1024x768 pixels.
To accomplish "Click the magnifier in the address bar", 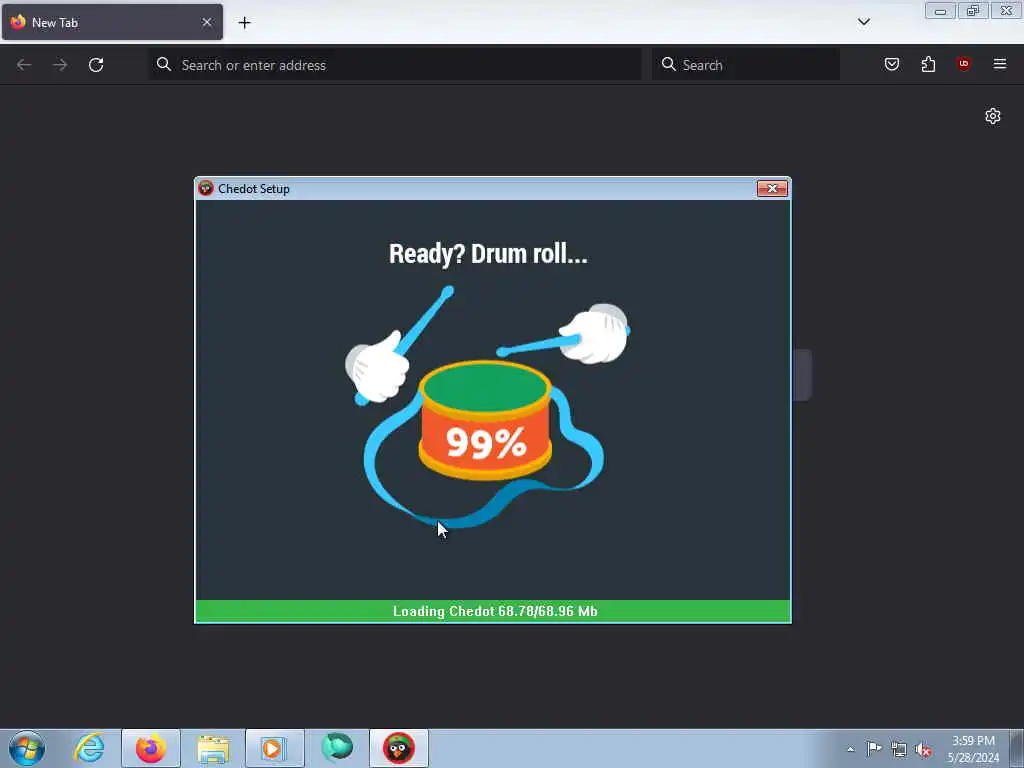I will click(x=164, y=64).
